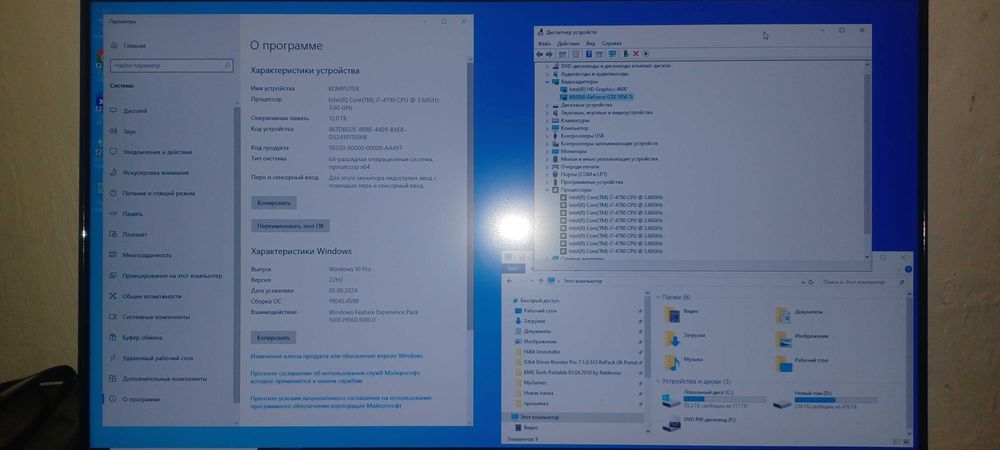The width and height of the screenshot is (1000, 450).
Task: Select Intel(R) HD Graphics 4600
Action: tap(598, 89)
